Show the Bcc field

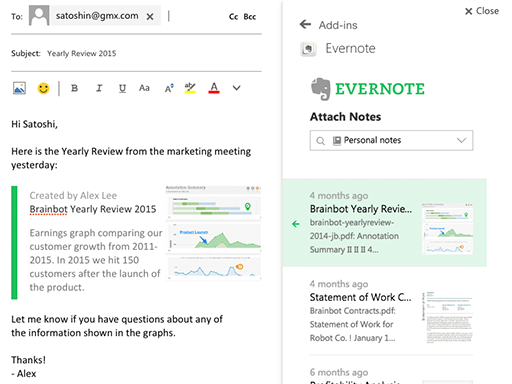(x=250, y=17)
